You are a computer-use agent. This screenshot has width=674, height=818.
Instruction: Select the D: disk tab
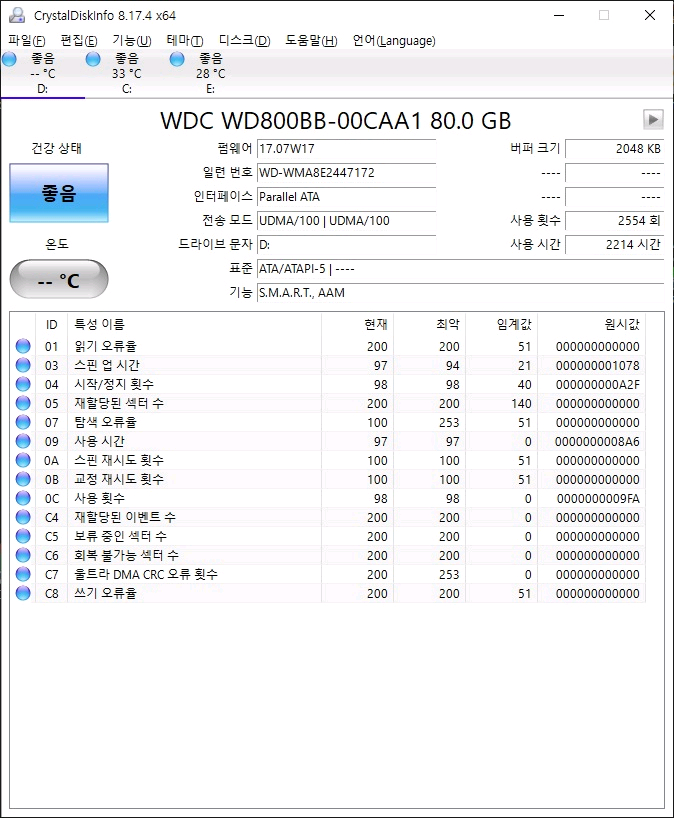click(43, 74)
